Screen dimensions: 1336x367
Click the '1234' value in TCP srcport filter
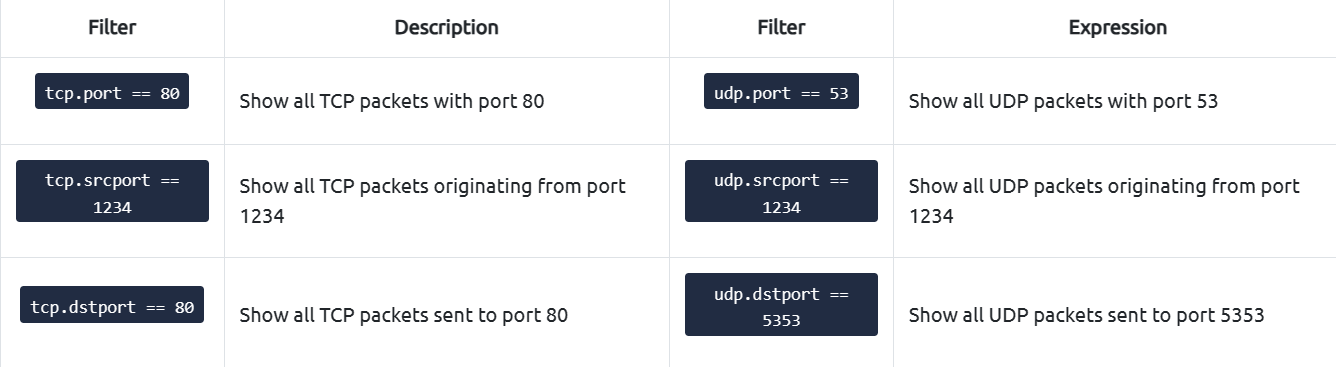click(112, 207)
